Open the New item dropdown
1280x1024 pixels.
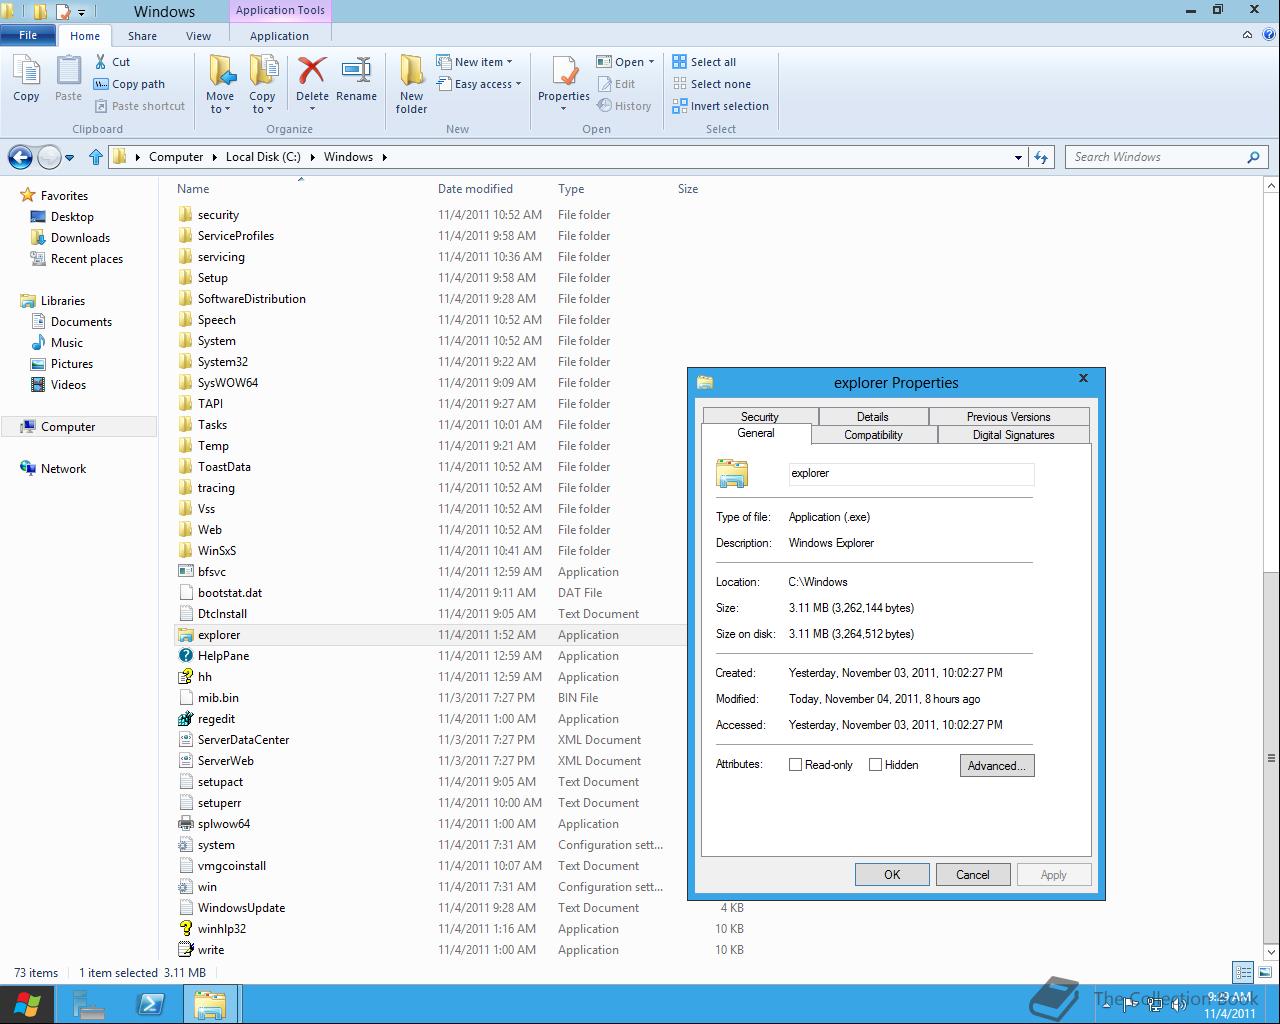475,62
